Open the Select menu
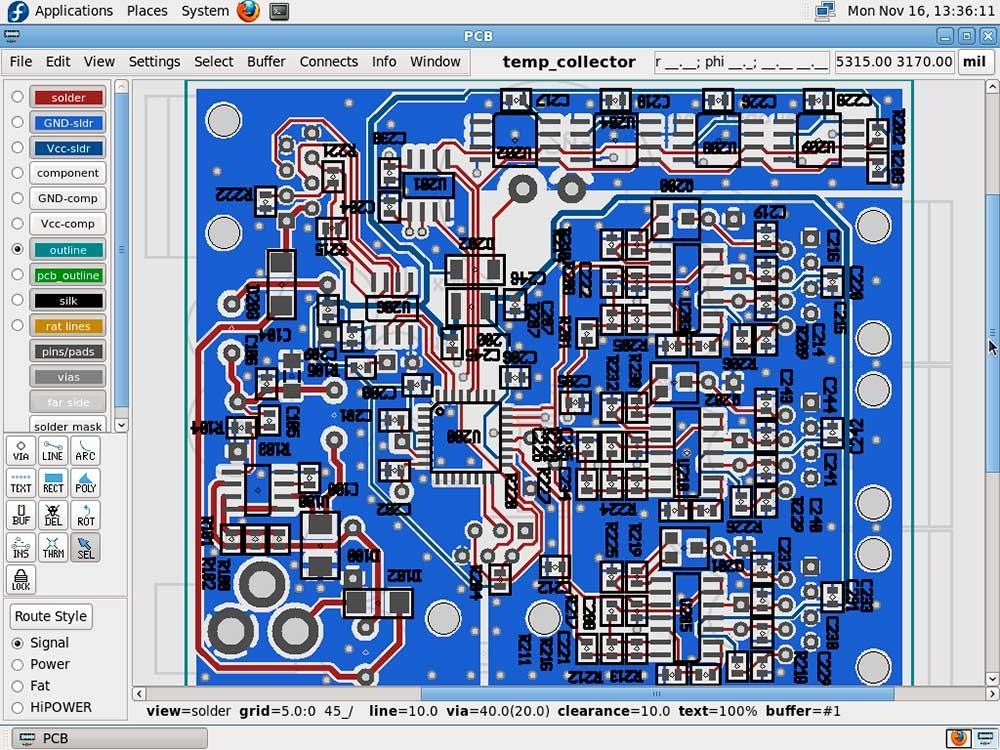This screenshot has height=750, width=1000. click(214, 62)
